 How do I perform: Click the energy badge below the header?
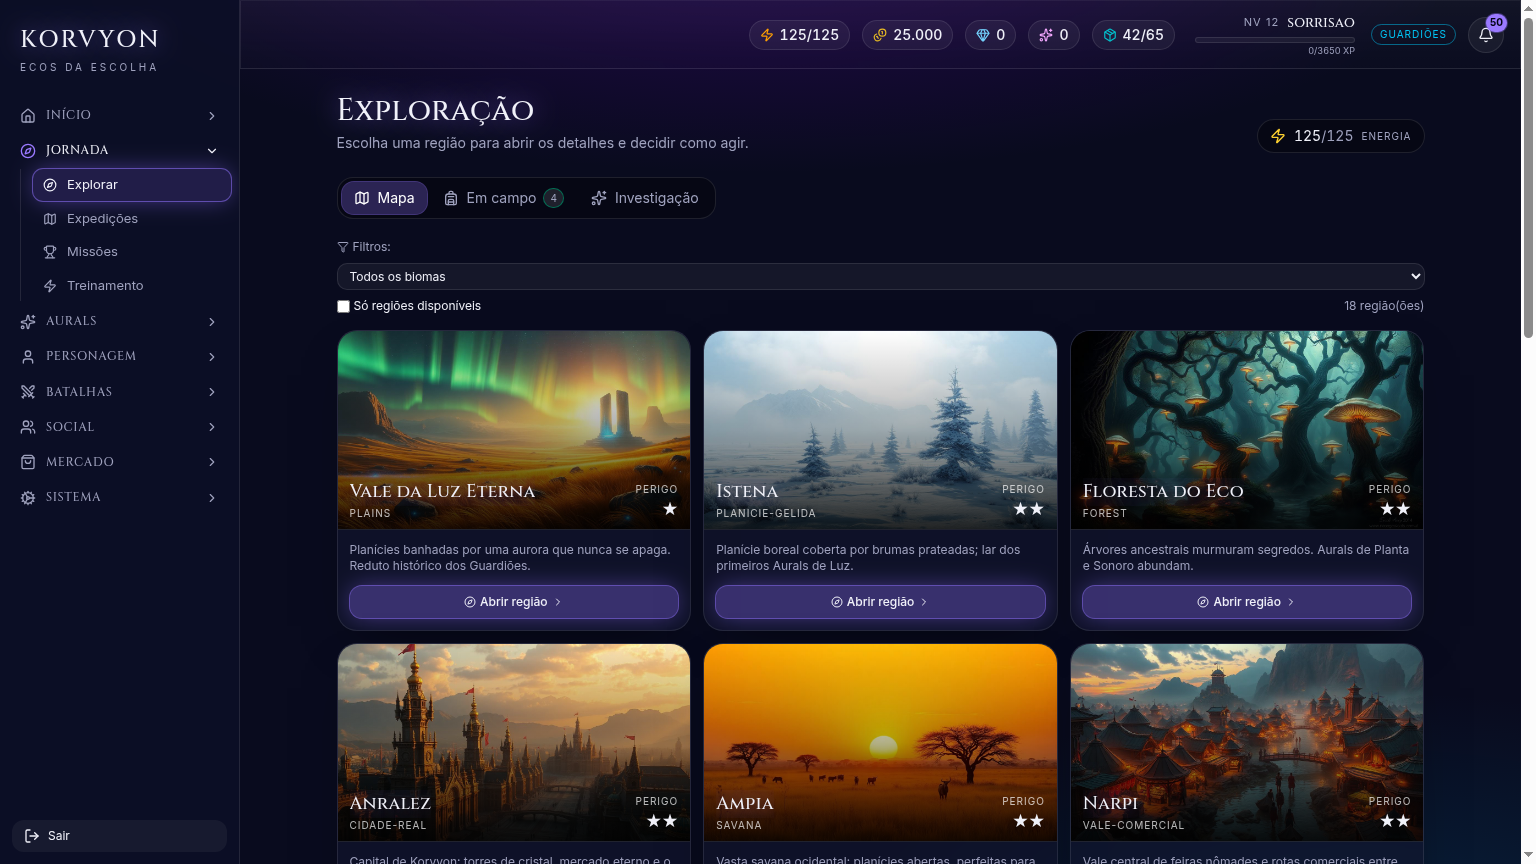[1340, 136]
